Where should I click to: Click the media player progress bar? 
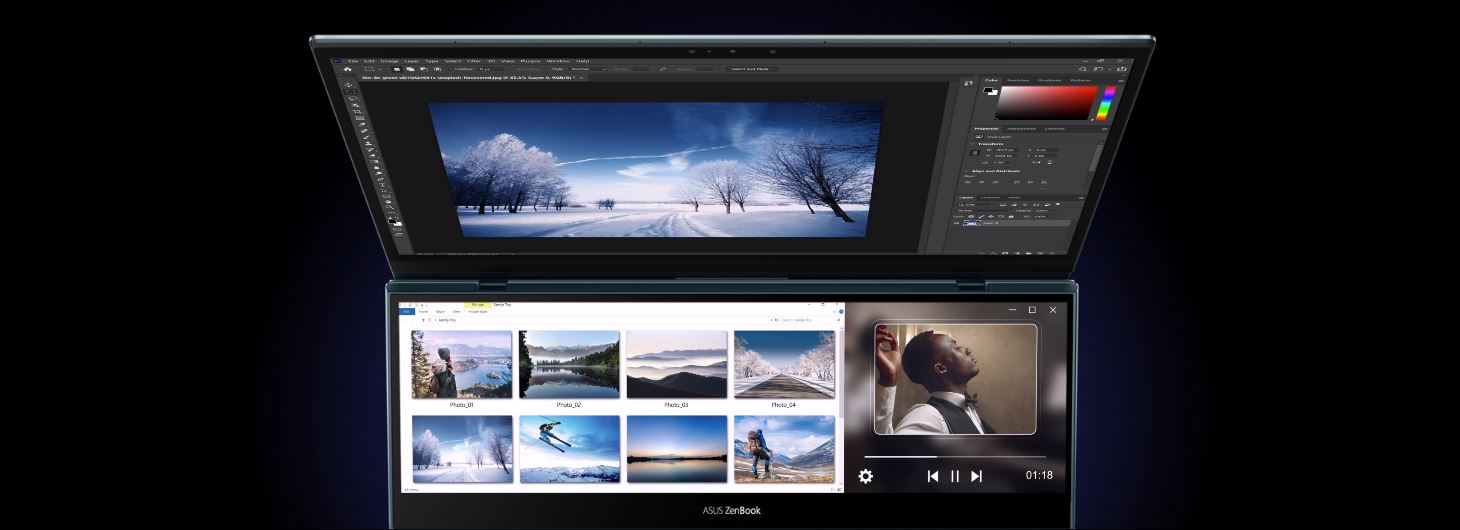[x=955, y=457]
